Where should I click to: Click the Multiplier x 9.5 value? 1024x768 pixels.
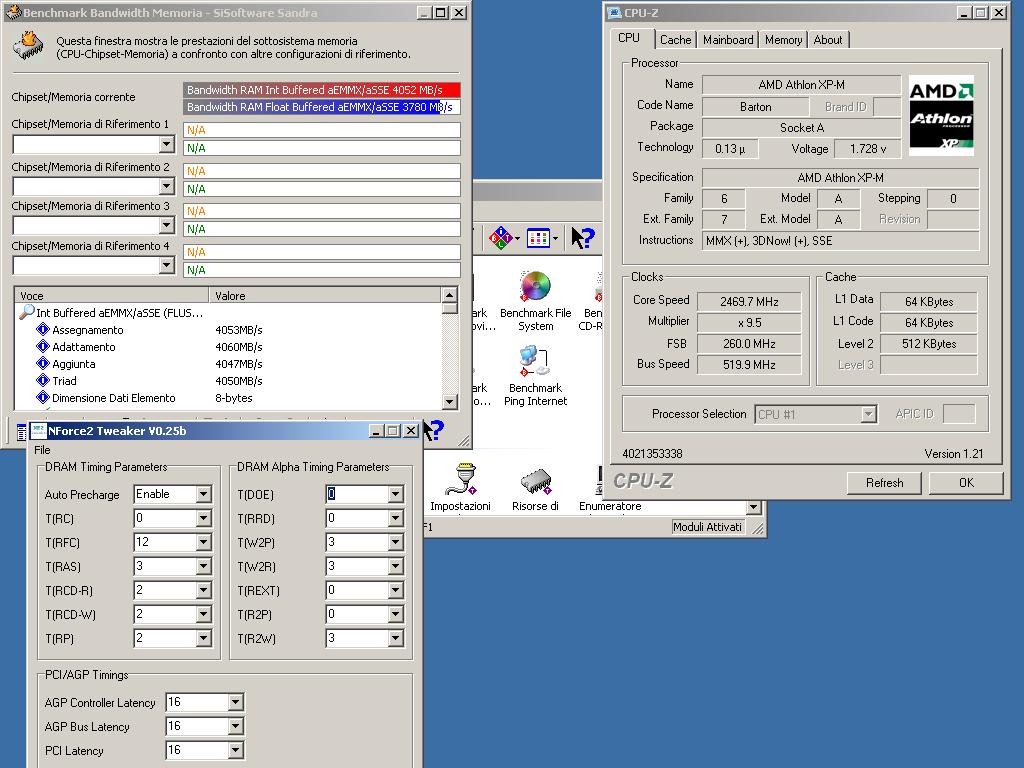(749, 323)
